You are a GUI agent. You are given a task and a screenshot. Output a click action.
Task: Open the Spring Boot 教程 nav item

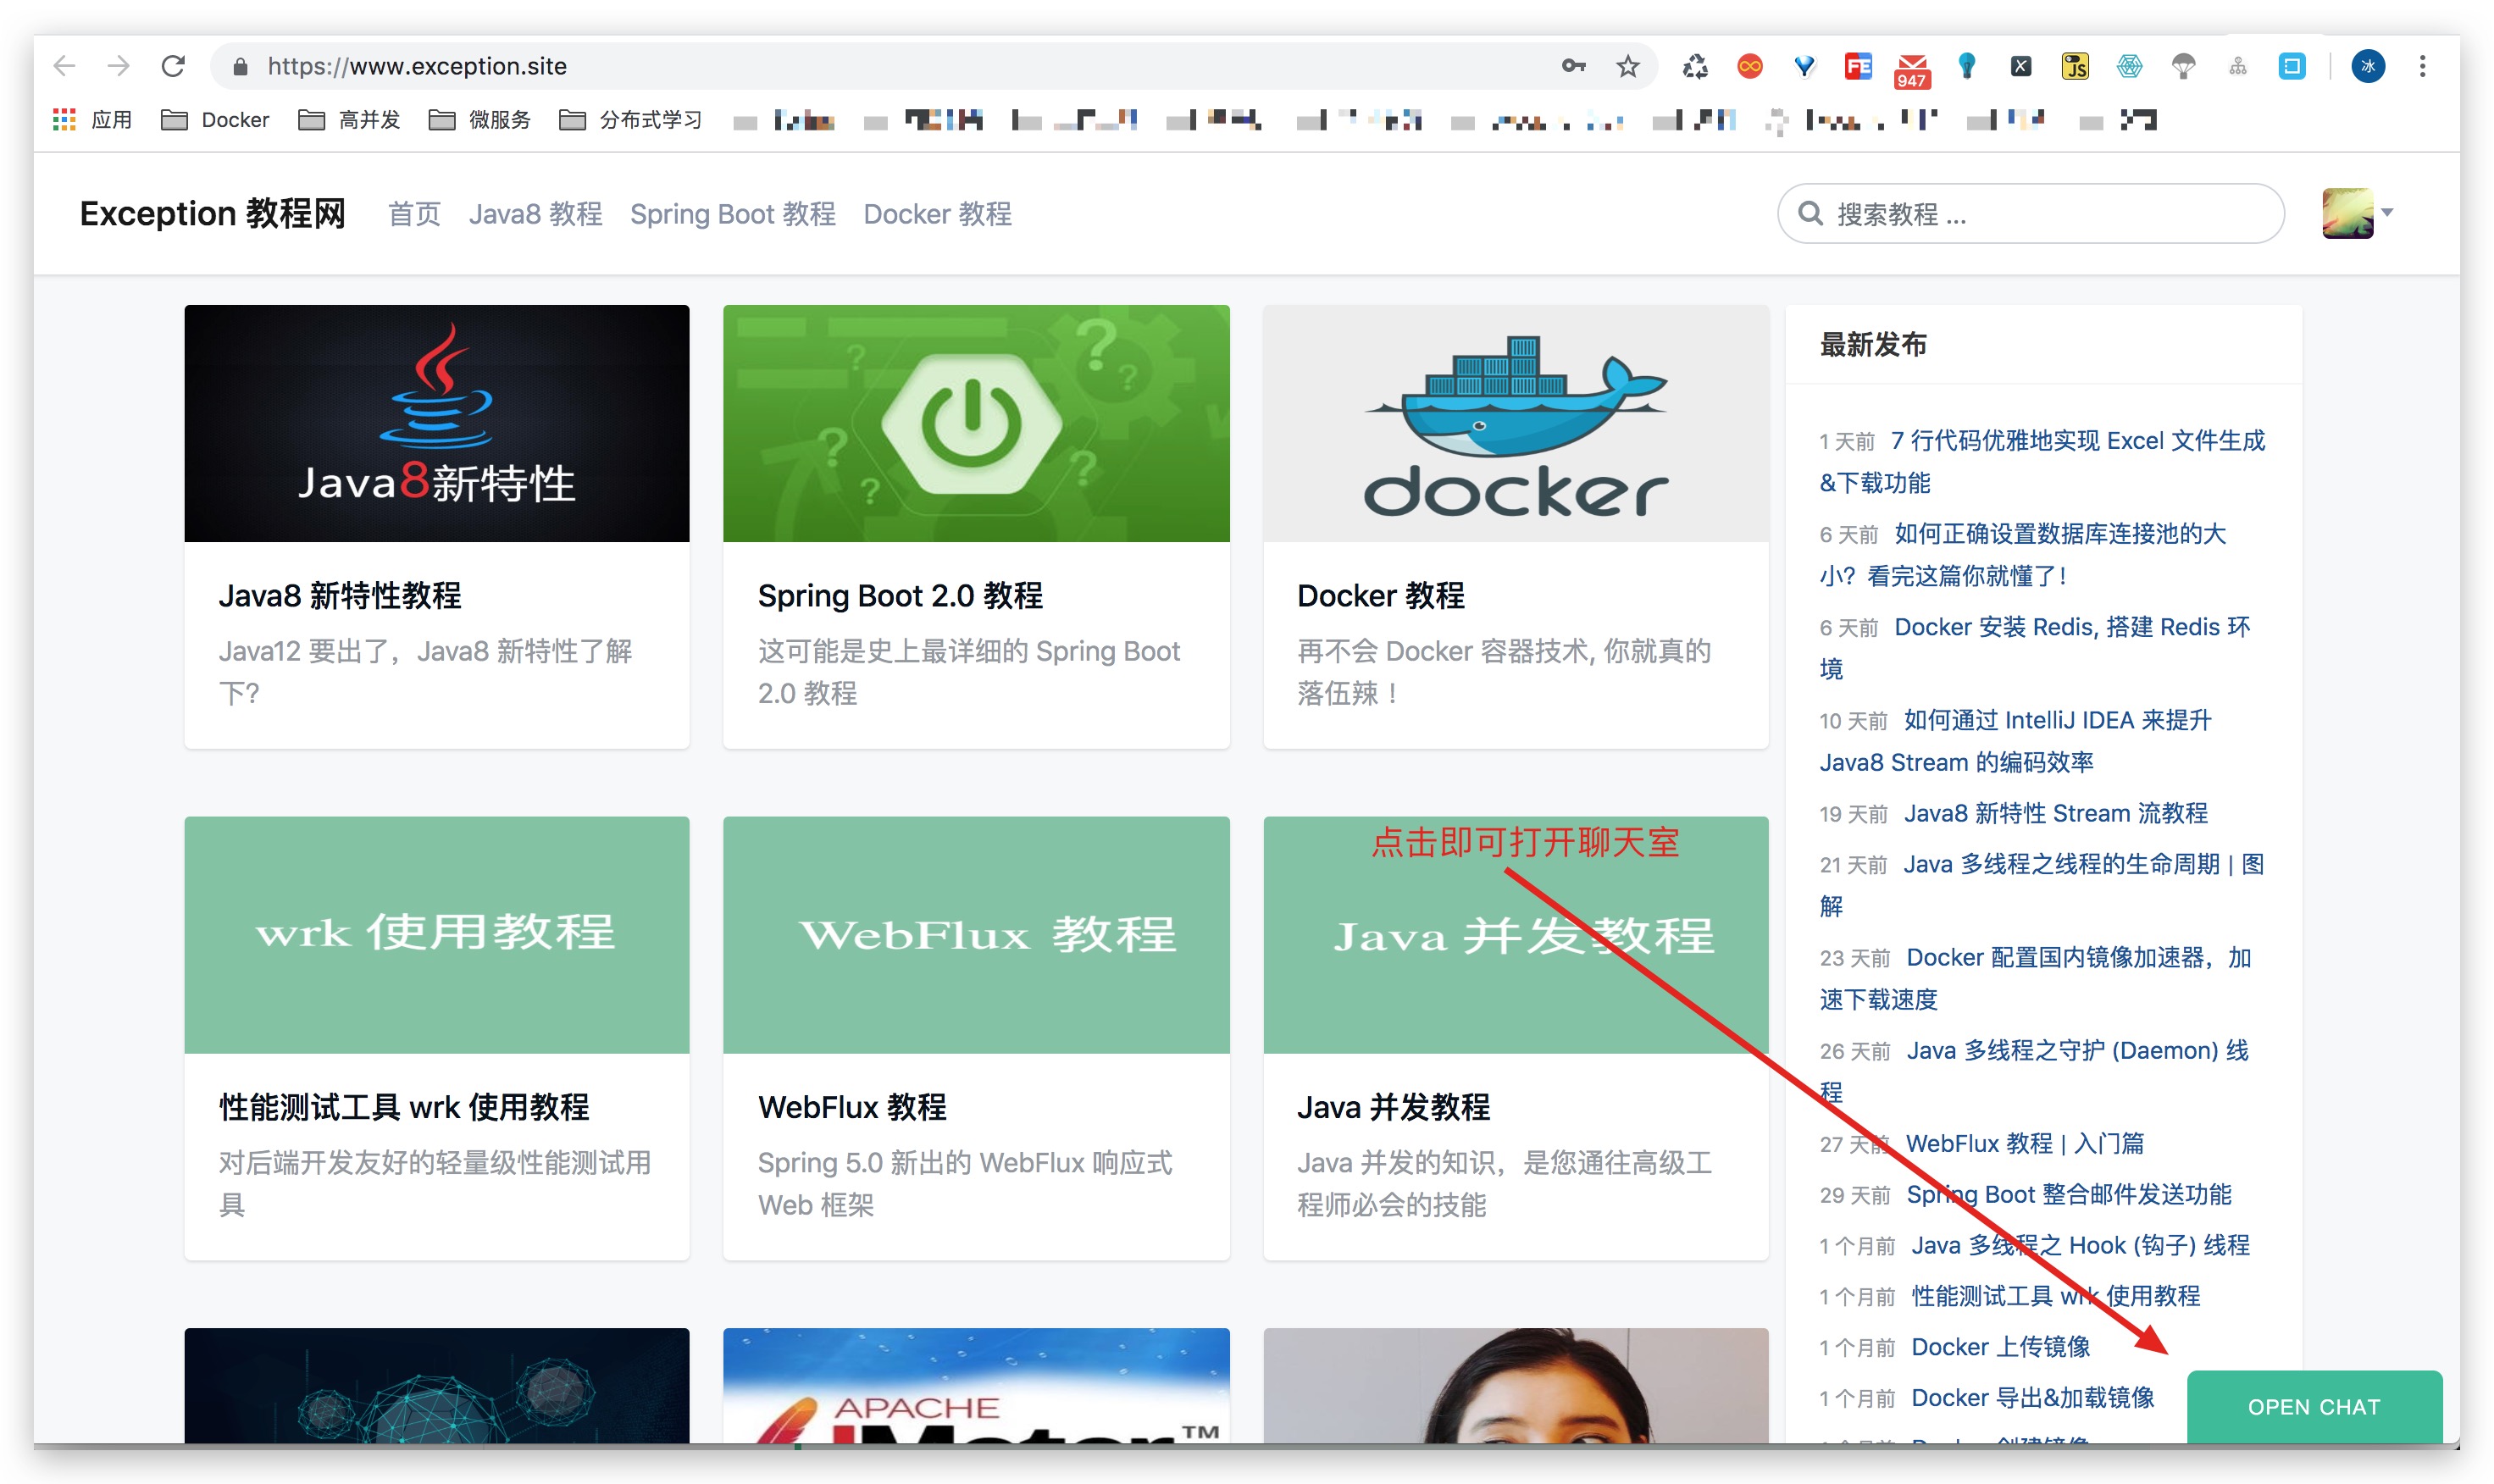click(x=732, y=214)
